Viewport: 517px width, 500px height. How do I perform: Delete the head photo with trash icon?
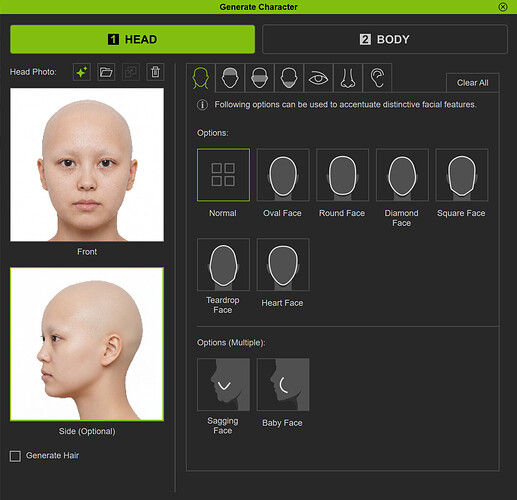[x=155, y=72]
